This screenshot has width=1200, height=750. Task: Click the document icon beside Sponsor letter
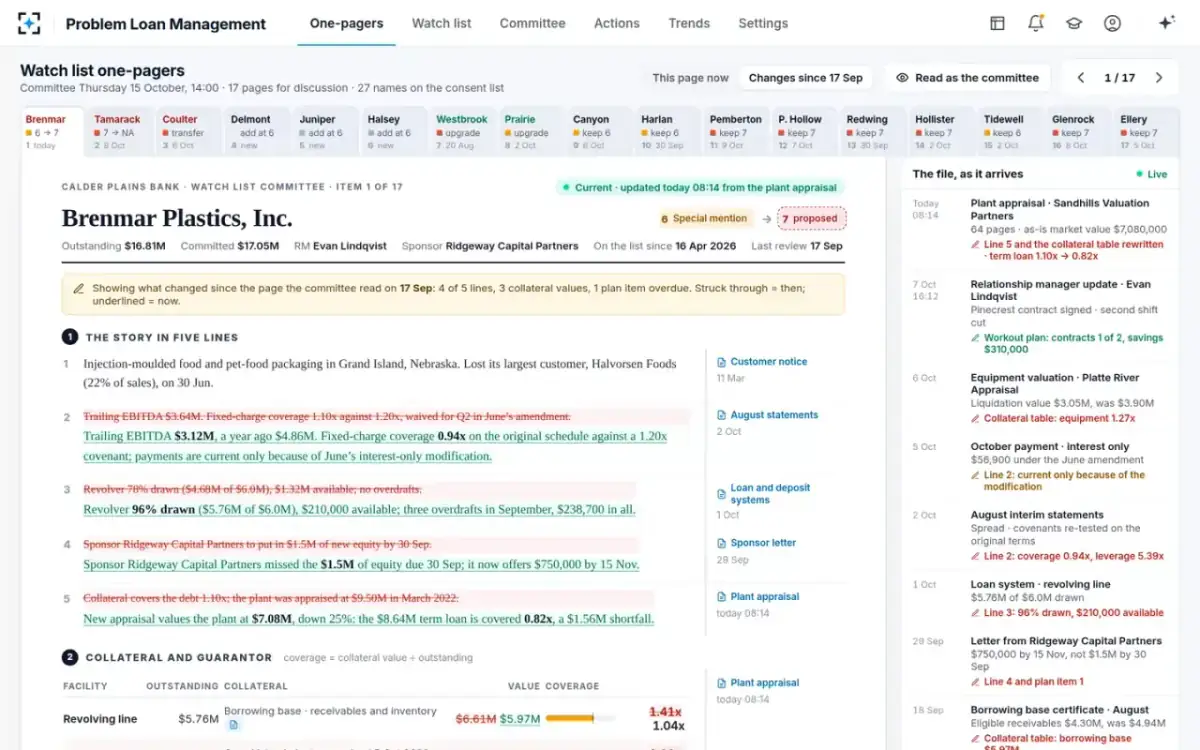click(x=722, y=543)
